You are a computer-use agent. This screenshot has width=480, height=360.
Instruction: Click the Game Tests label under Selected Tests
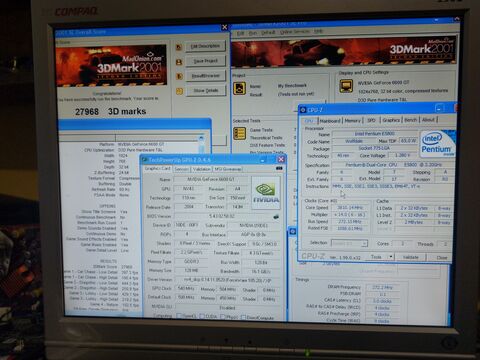(x=261, y=130)
